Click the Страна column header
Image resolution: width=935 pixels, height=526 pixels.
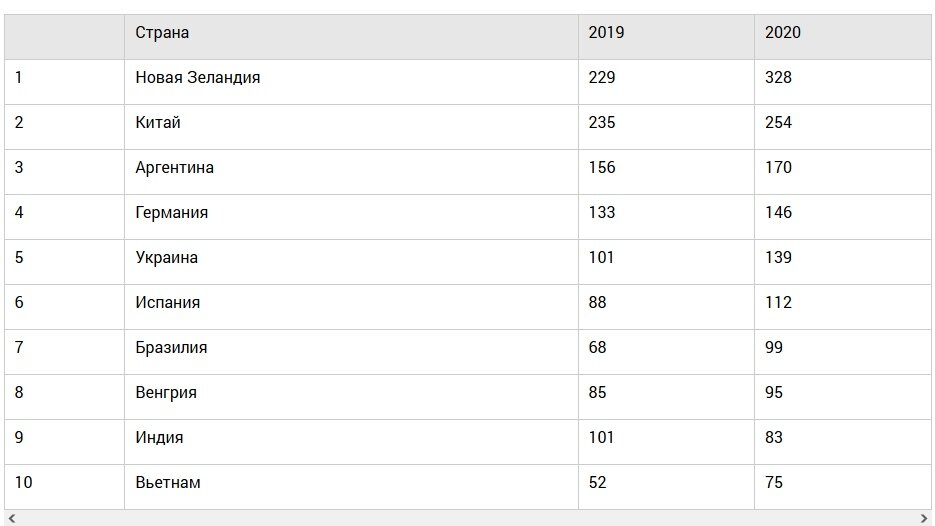coord(162,33)
